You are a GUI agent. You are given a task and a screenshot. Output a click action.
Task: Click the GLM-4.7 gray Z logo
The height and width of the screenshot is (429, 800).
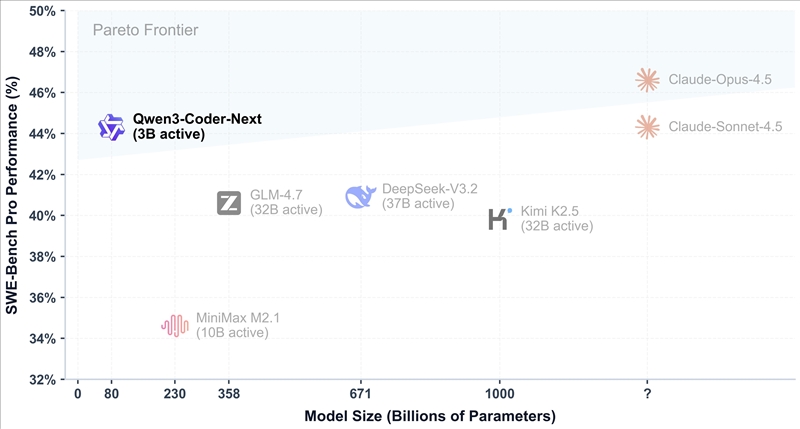(229, 203)
